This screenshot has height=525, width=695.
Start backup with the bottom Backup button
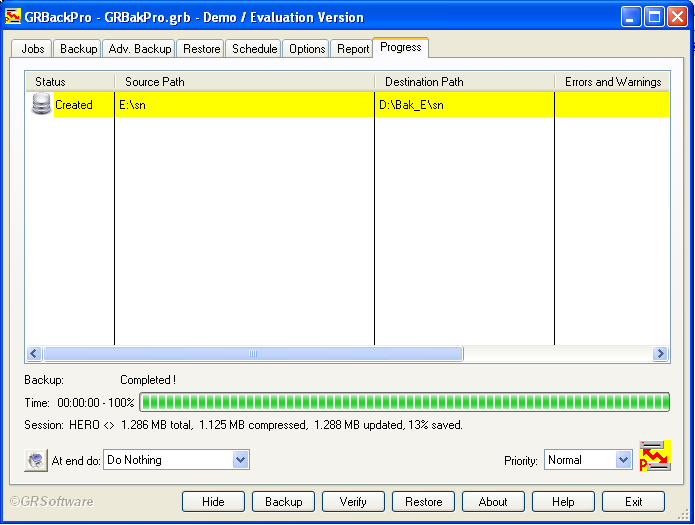tap(284, 501)
